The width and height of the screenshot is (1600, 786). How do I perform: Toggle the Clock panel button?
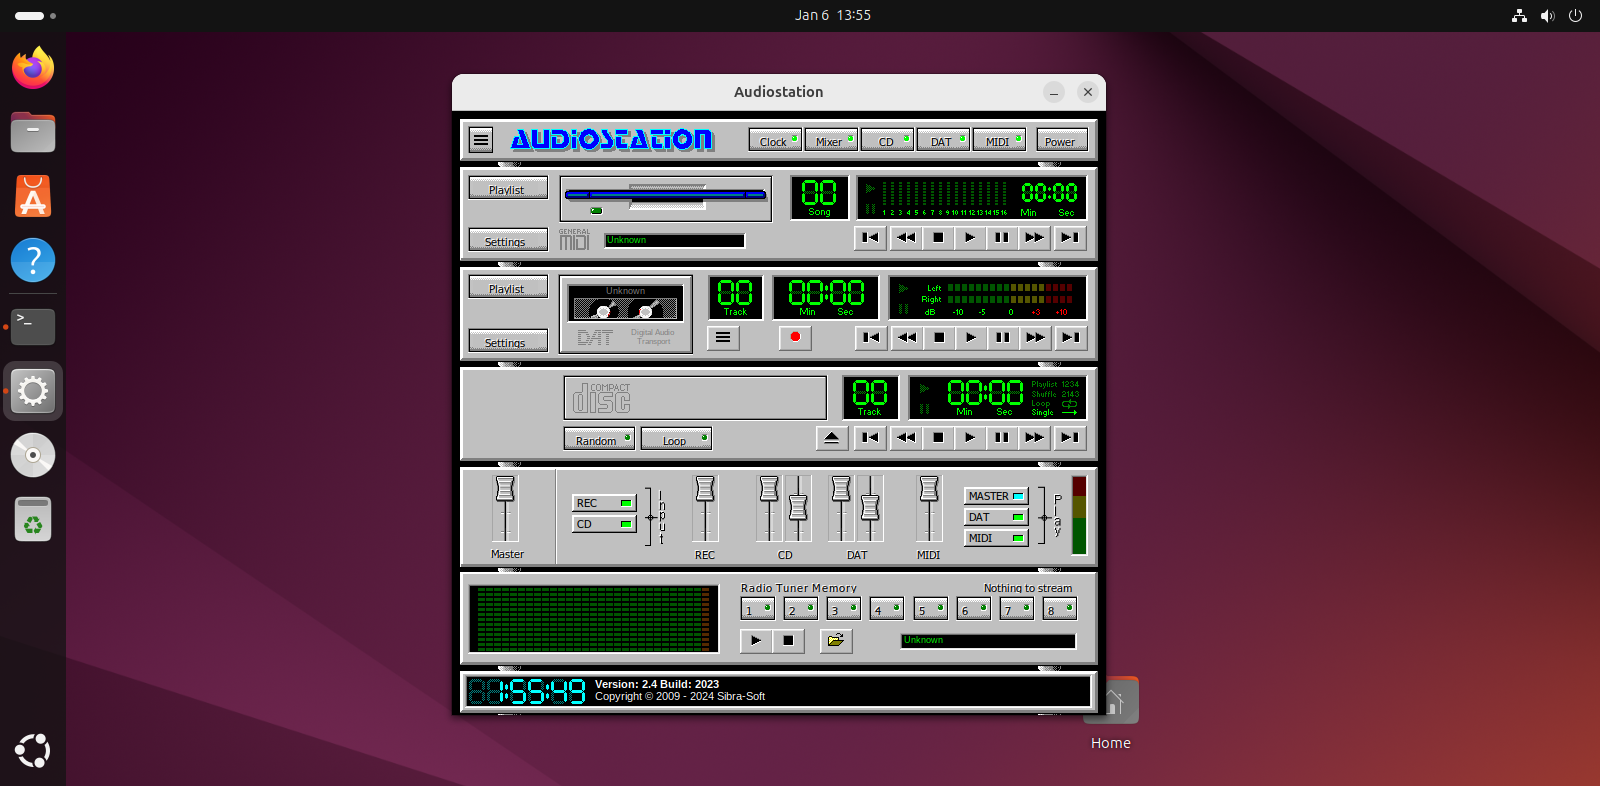[x=775, y=140]
